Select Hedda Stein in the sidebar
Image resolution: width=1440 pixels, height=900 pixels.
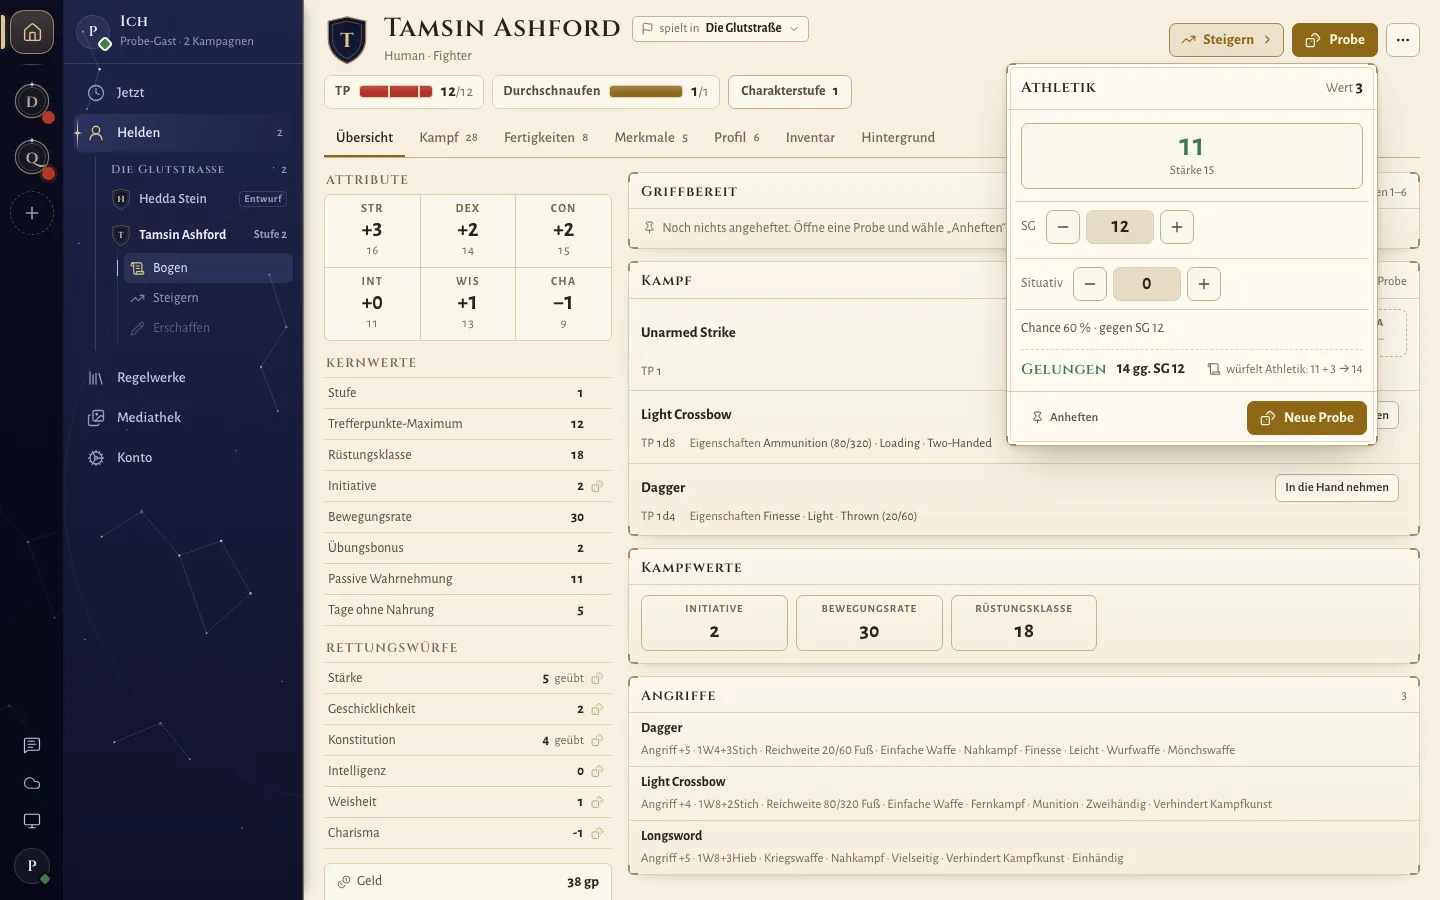[198, 199]
